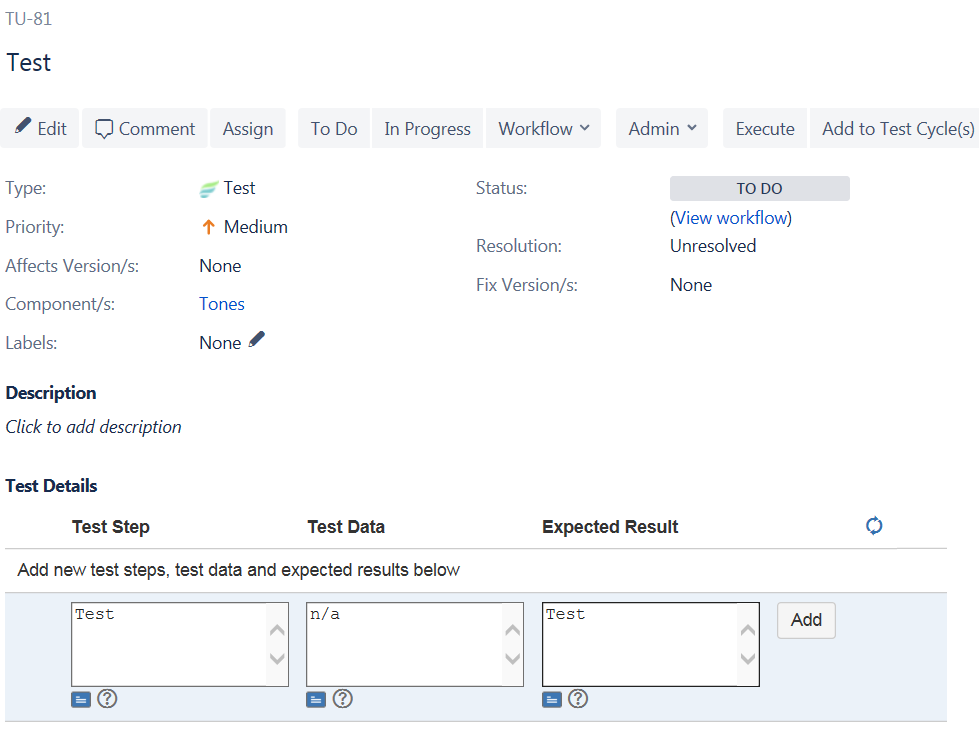Image resolution: width=979 pixels, height=733 pixels.
Task: Click the Assign button
Action: [248, 128]
